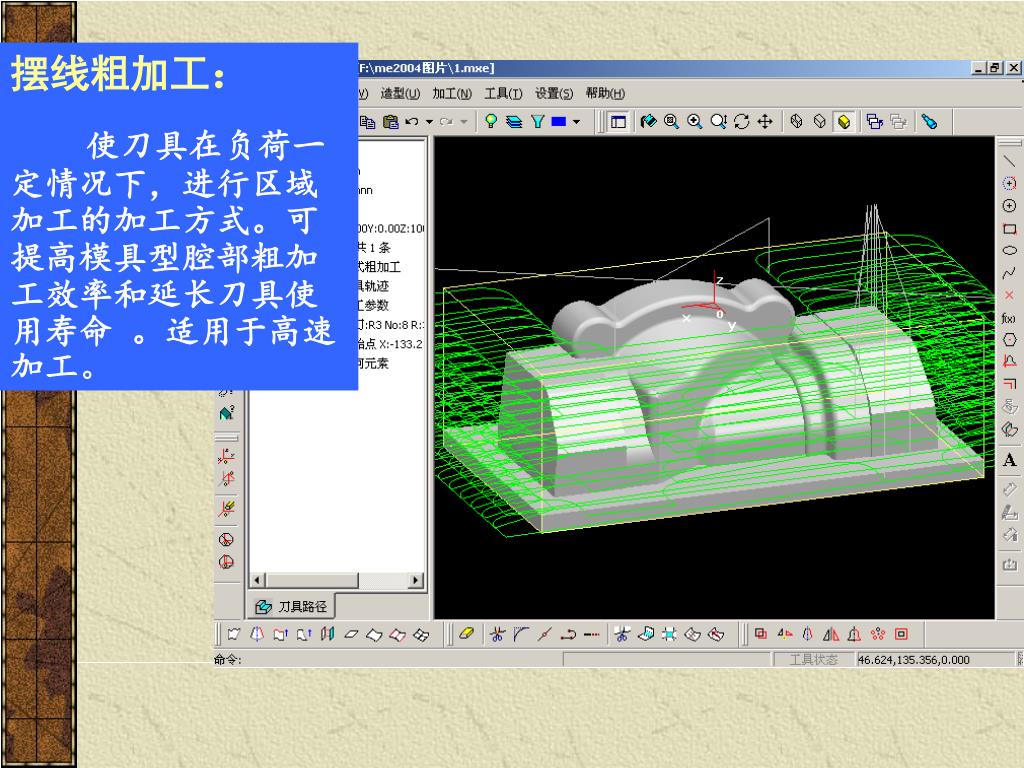Click the dynamic zoom magnifier icon
Screen dimensions: 1024x768
coord(718,121)
